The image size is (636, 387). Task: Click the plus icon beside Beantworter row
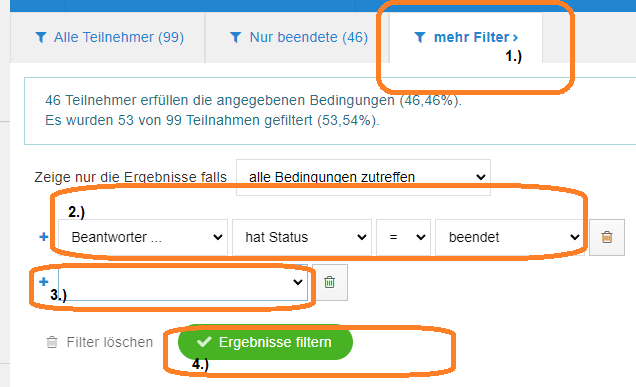pyautogui.click(x=44, y=237)
